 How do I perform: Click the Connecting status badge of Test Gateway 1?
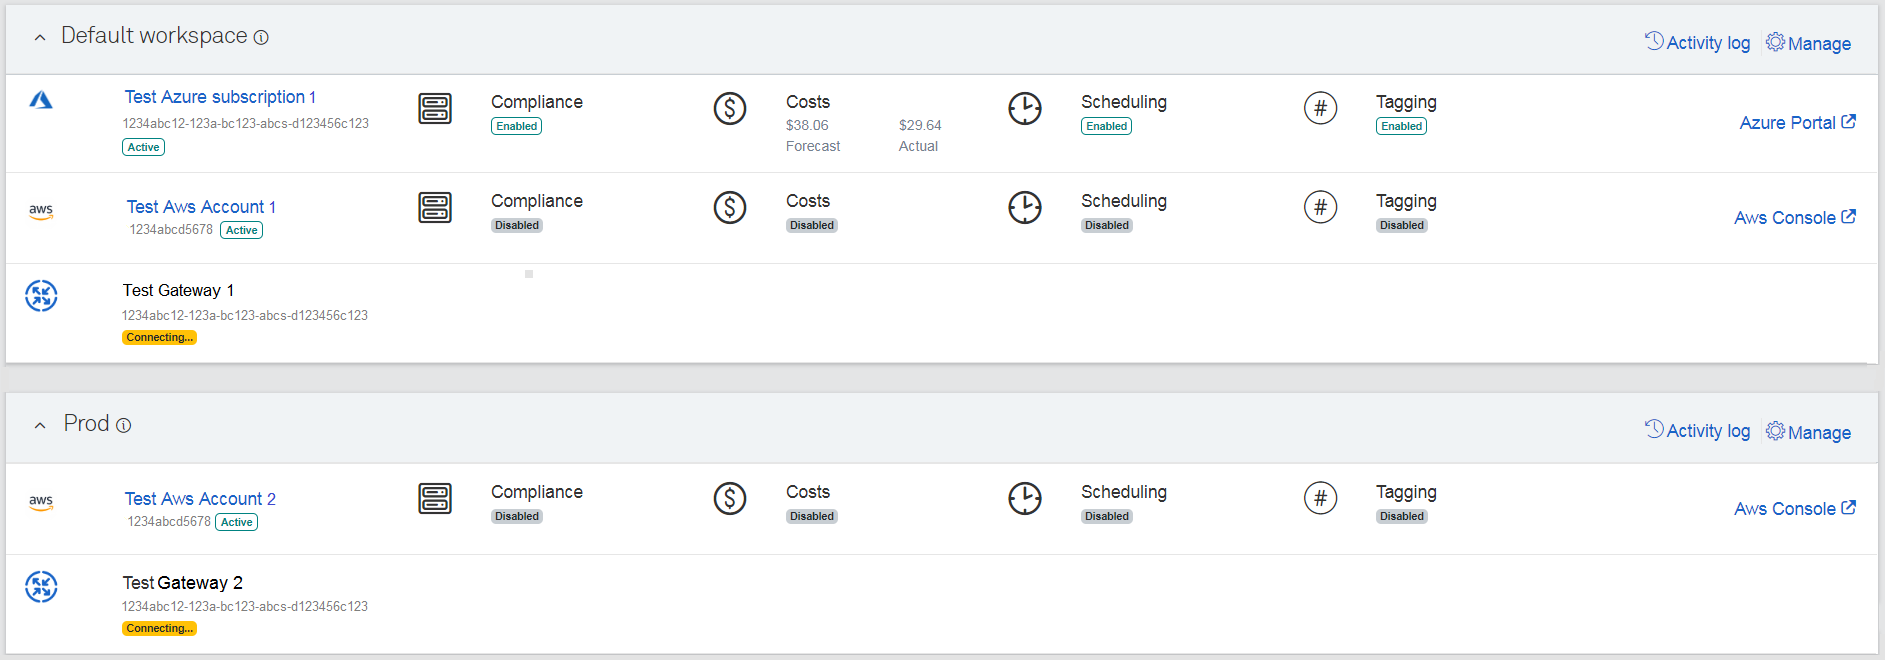tap(159, 338)
